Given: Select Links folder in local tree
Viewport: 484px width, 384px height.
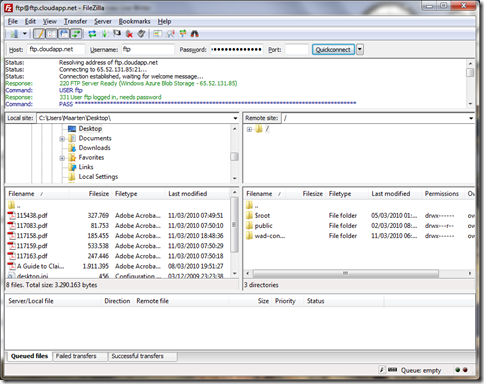Looking at the screenshot, I should click(86, 167).
